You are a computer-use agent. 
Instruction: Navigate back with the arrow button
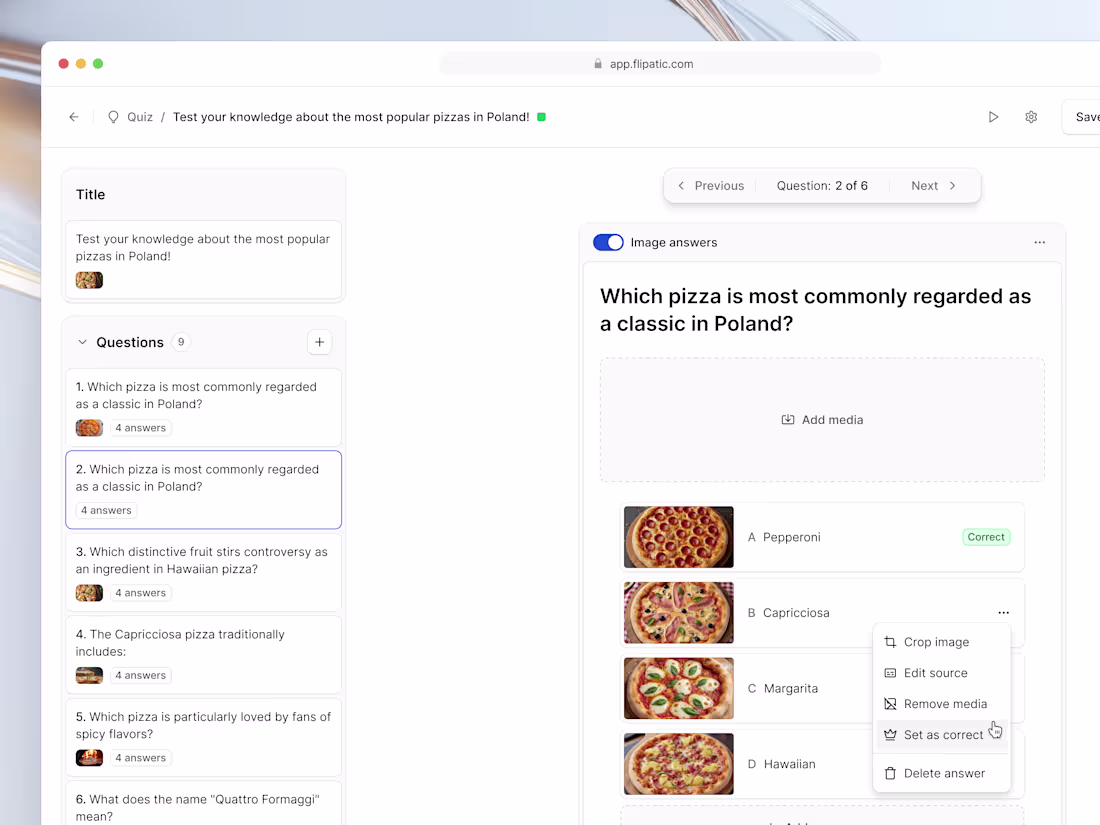click(73, 117)
